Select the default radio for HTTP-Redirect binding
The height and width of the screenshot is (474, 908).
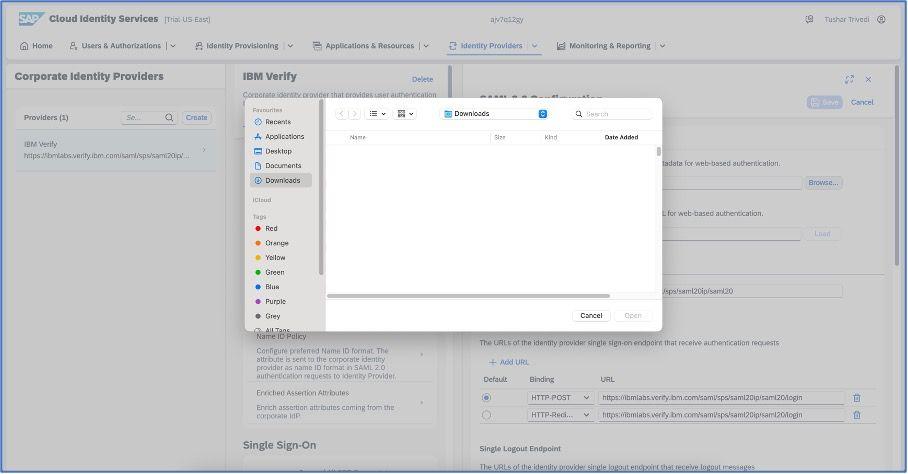pos(486,415)
